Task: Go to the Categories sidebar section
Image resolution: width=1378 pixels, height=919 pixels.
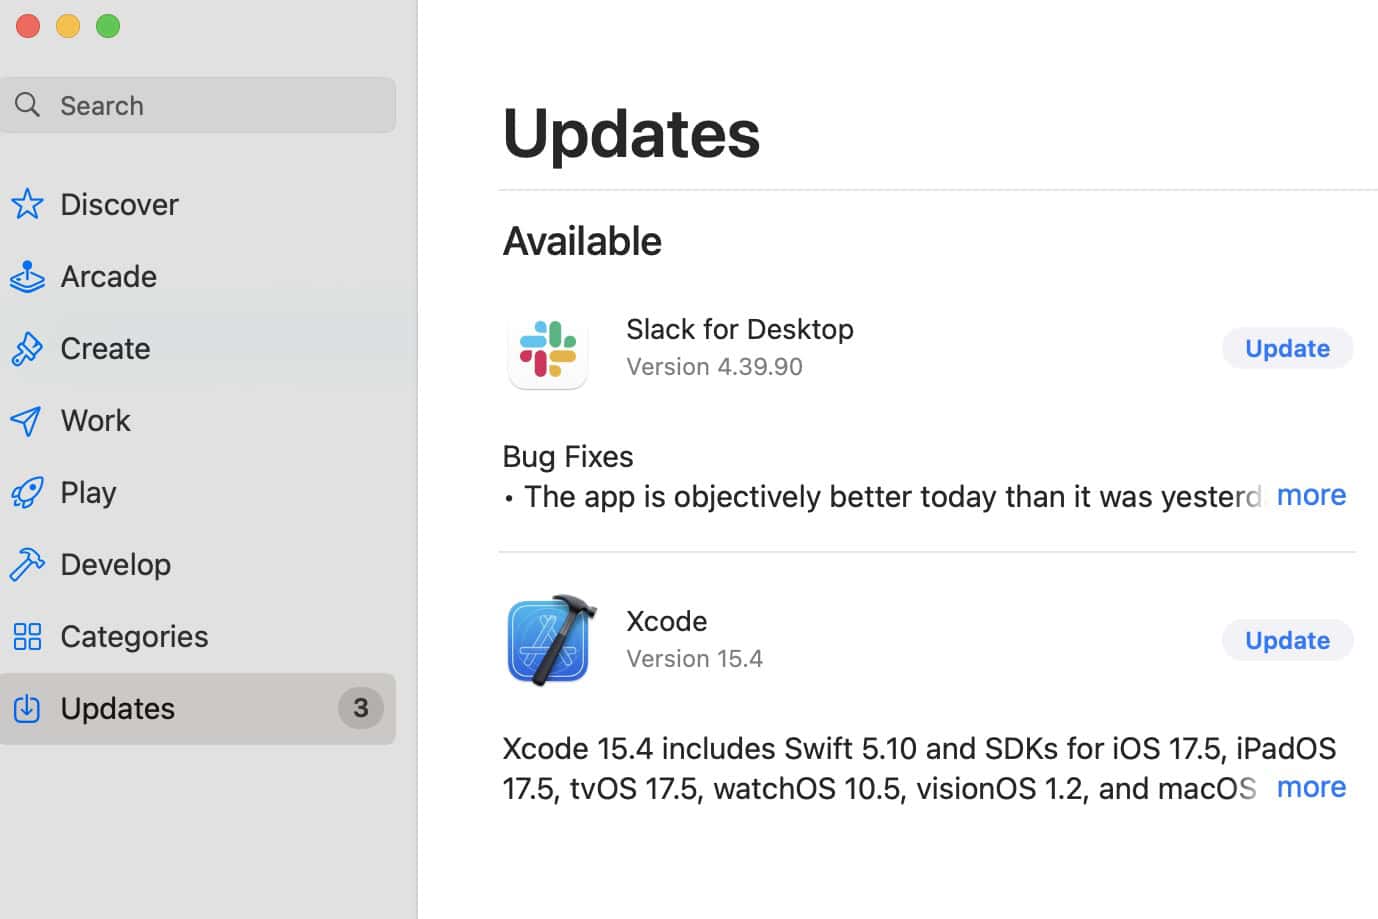Action: pos(134,637)
